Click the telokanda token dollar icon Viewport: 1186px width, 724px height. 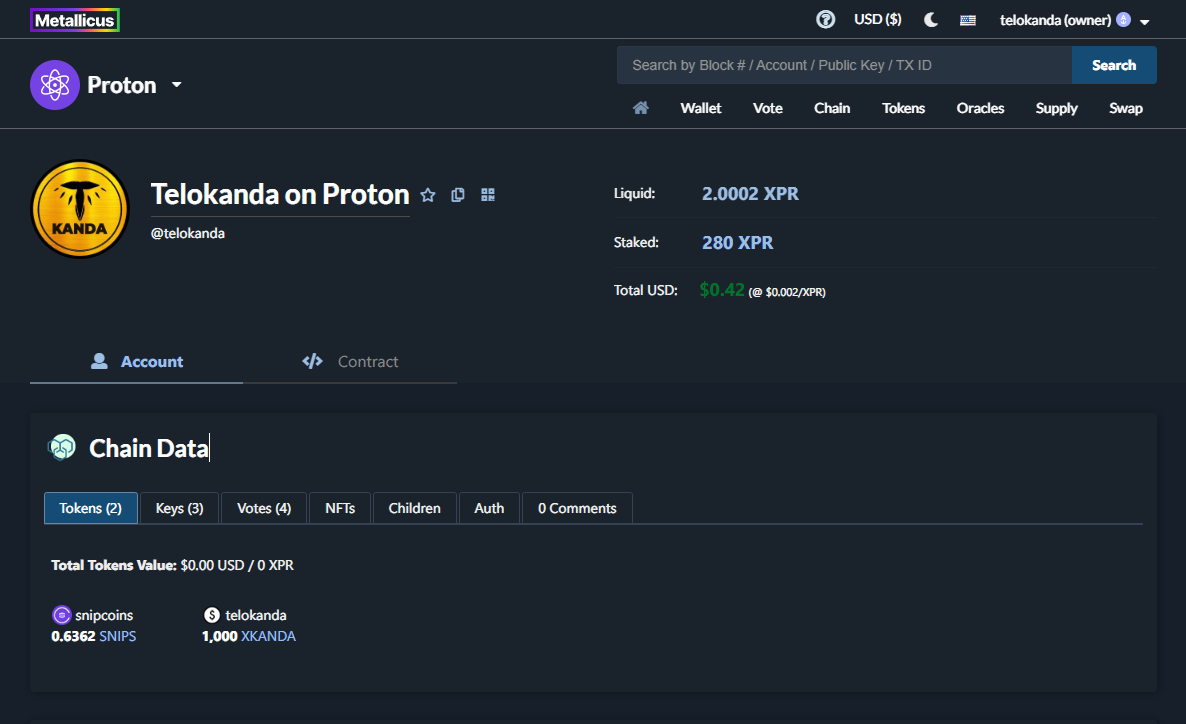(x=212, y=615)
